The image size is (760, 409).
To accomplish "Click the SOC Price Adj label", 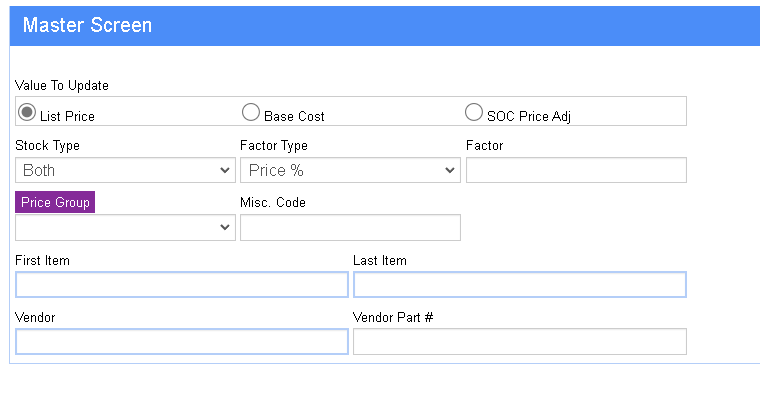I will coord(529,117).
